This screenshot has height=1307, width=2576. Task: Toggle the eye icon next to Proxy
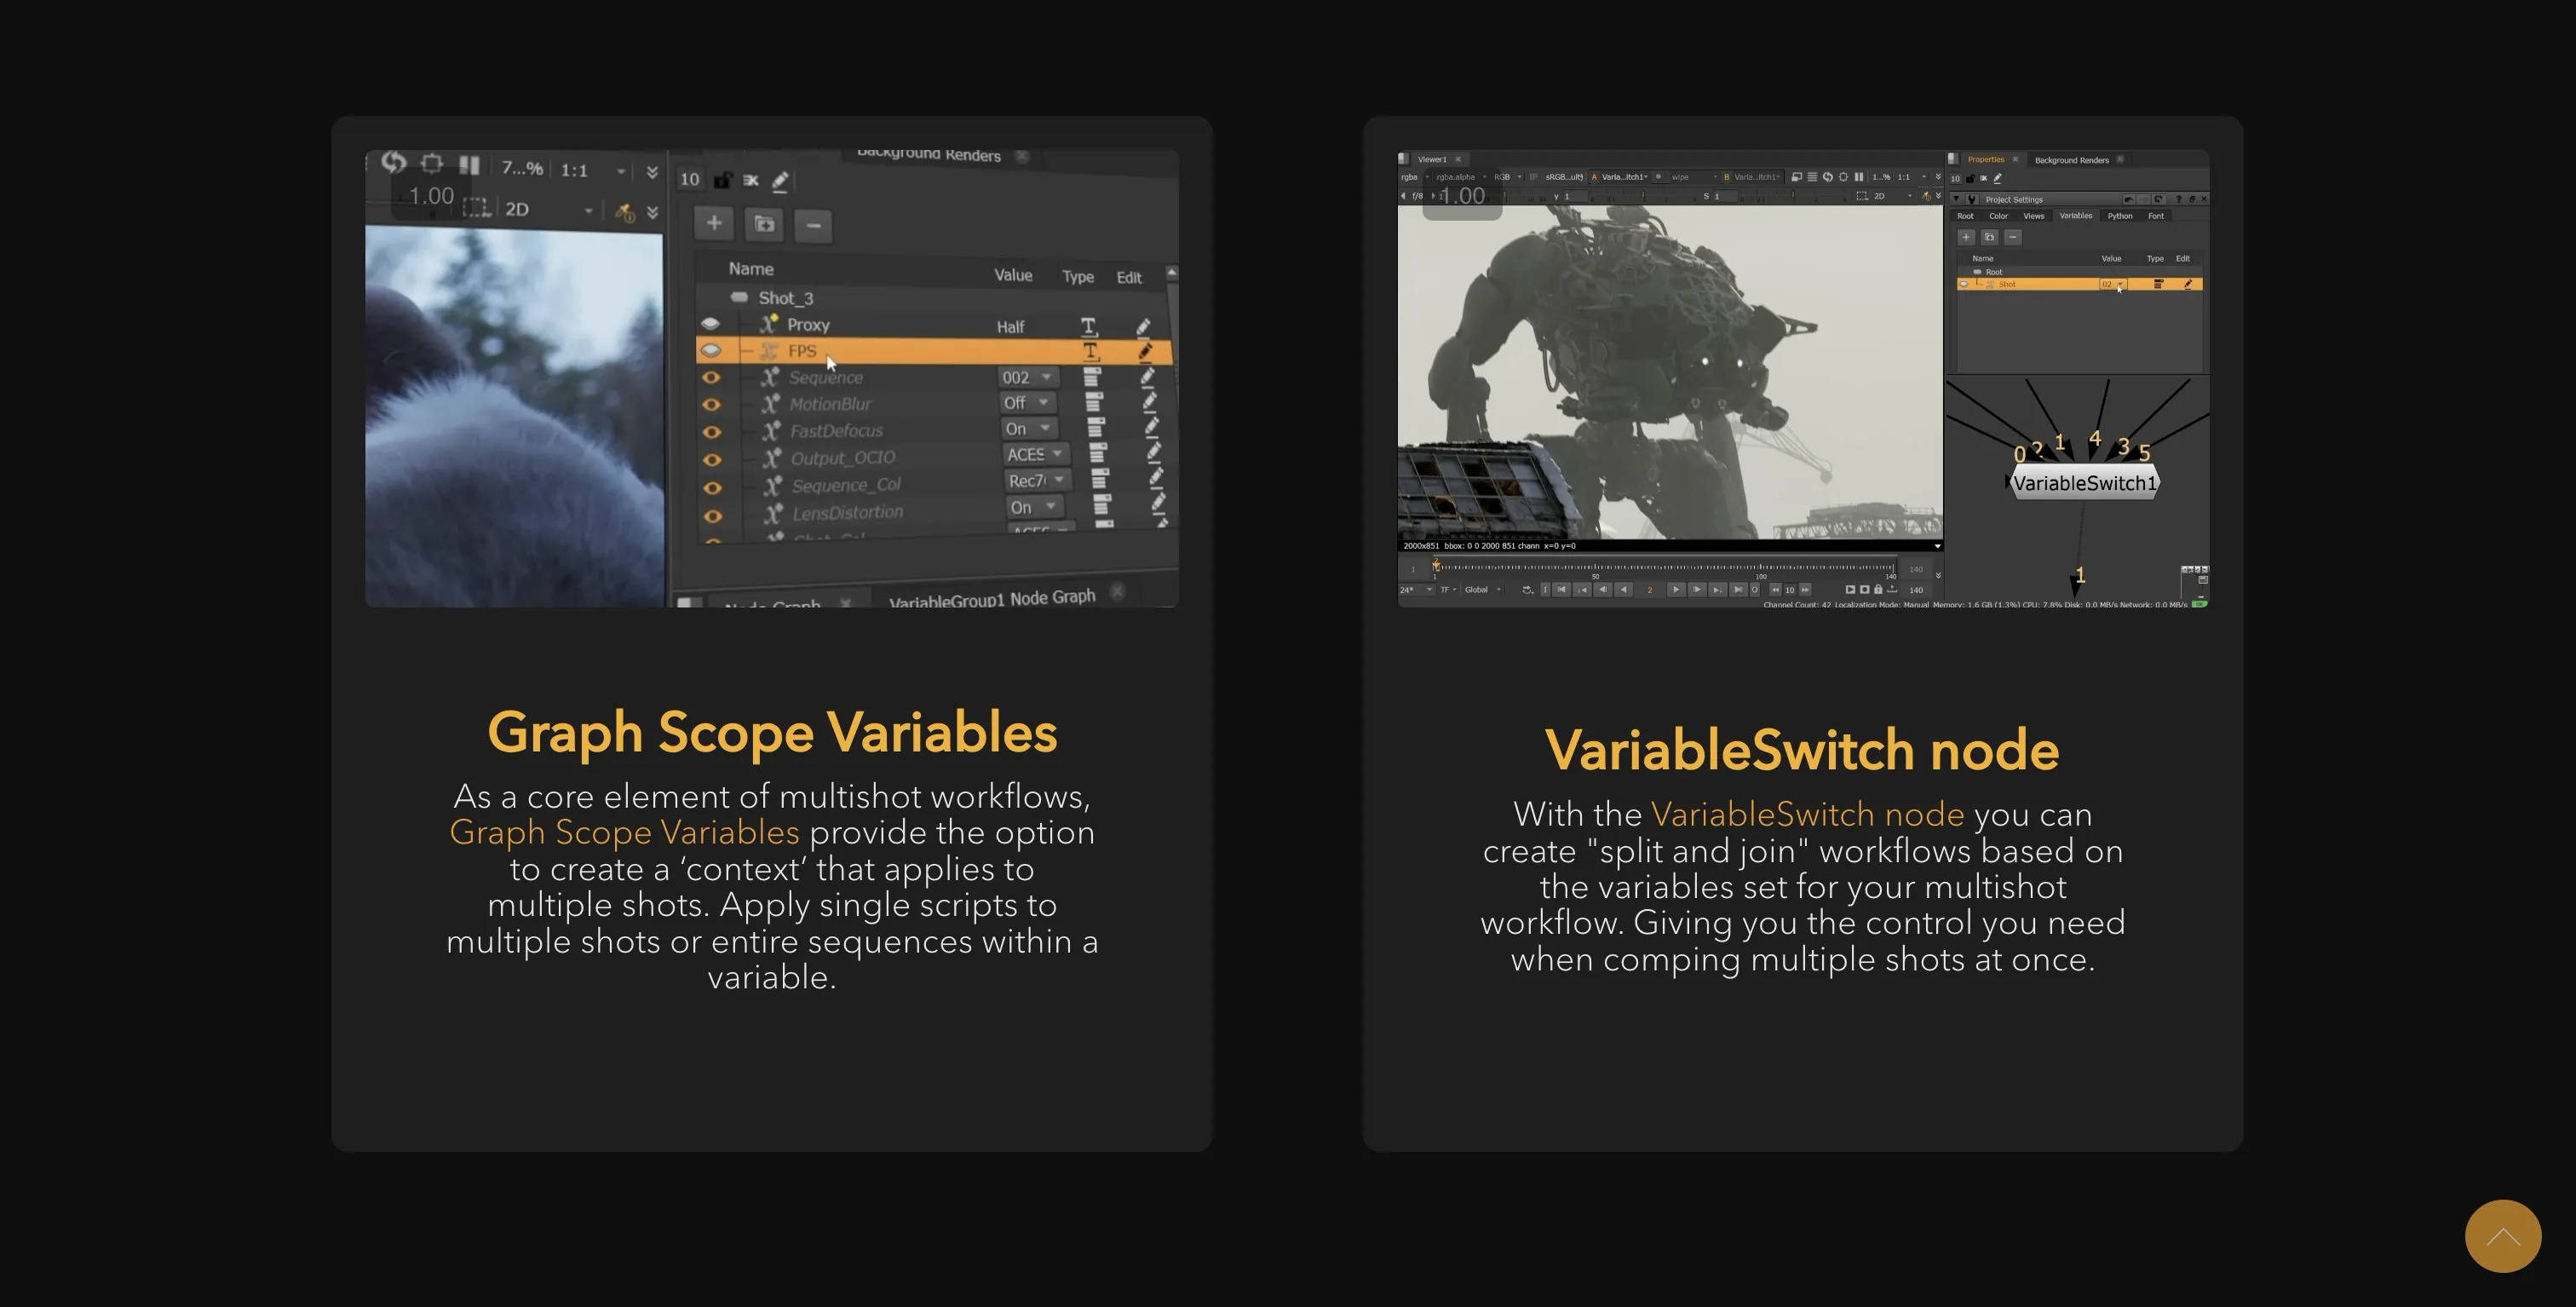pos(710,324)
